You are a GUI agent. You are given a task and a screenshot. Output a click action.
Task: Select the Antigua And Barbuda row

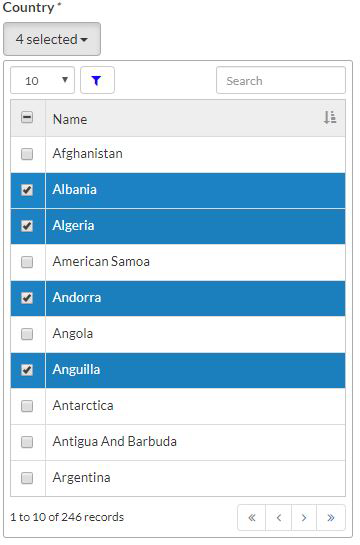point(178,442)
